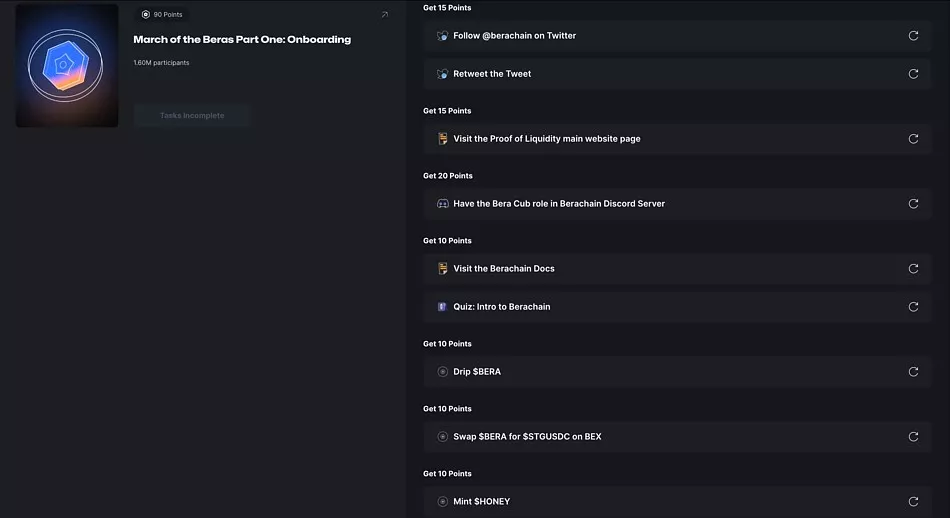950x518 pixels.
Task: Start the Quiz: Intro to Berachain
Action: click(502, 307)
